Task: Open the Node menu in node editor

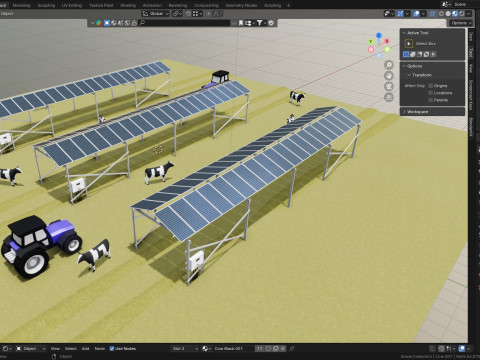Action: point(100,349)
